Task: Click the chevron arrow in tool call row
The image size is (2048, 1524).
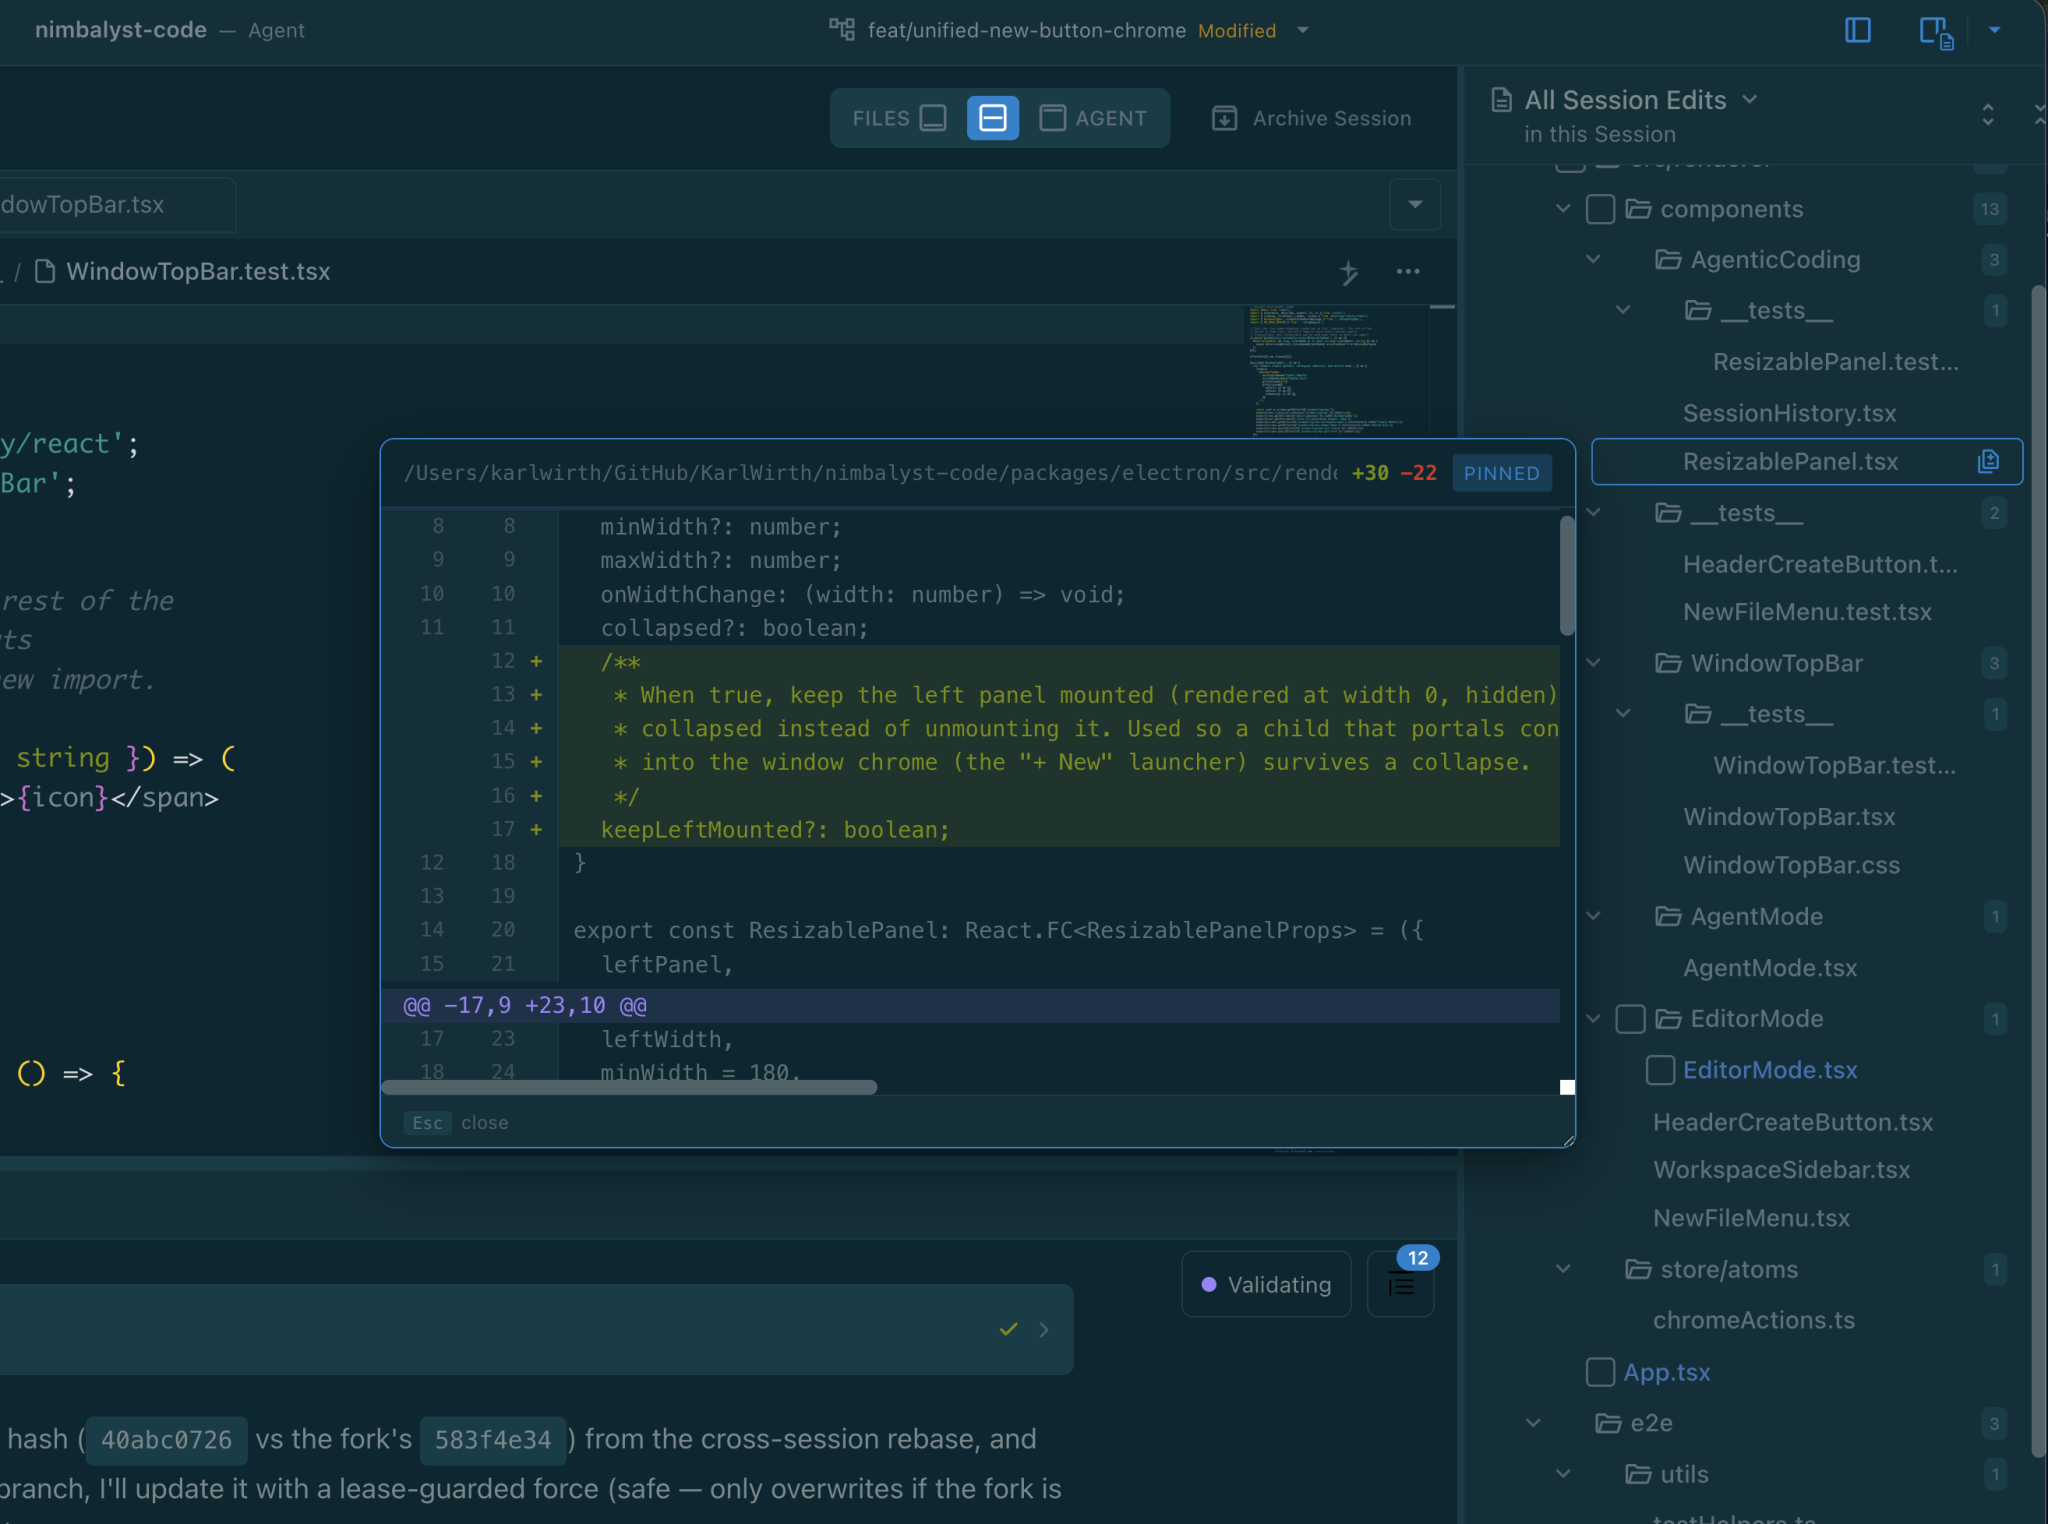Action: tap(1044, 1329)
